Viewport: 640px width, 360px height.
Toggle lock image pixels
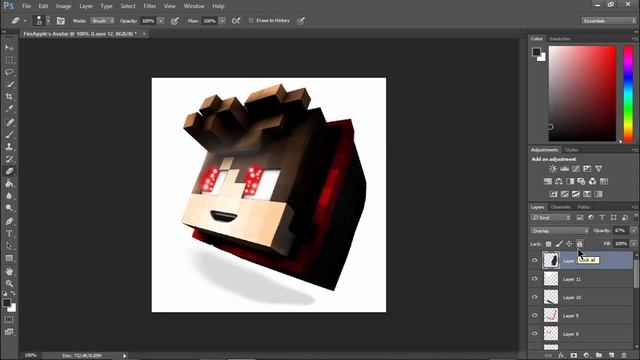(x=559, y=244)
